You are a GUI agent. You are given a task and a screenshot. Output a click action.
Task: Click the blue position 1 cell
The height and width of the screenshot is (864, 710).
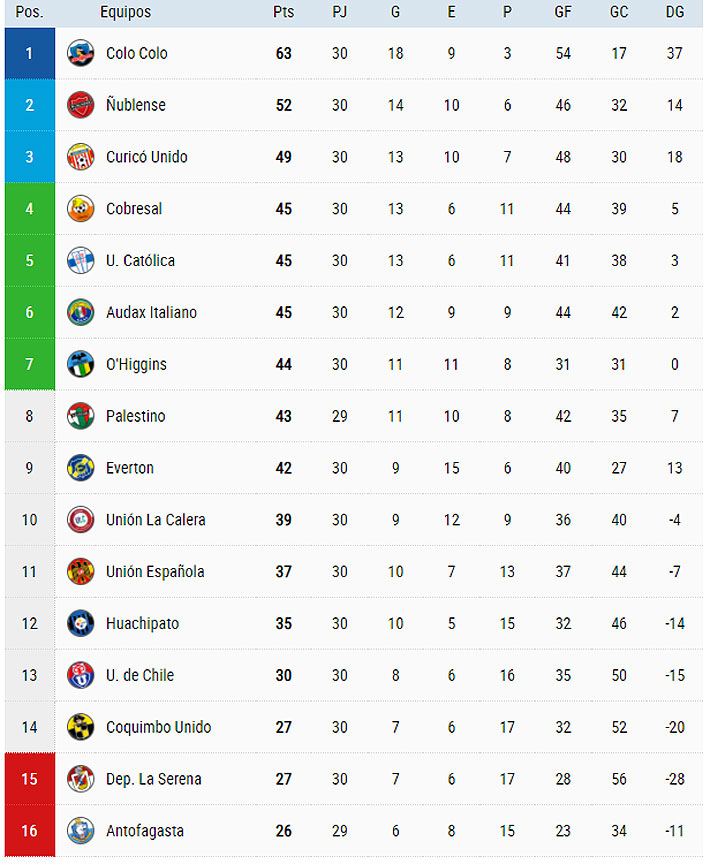click(x=29, y=53)
